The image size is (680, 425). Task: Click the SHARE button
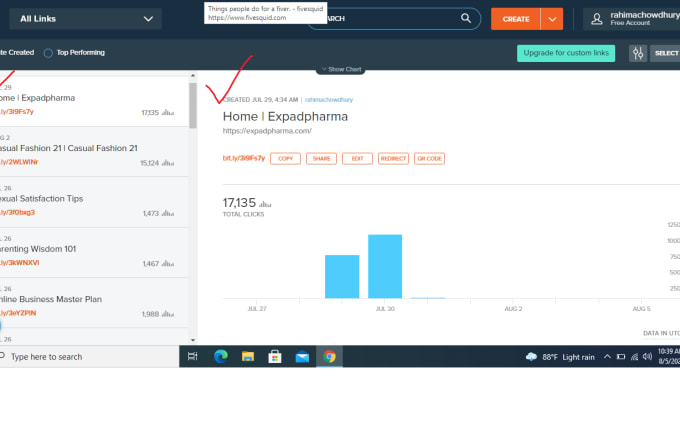tap(321, 159)
